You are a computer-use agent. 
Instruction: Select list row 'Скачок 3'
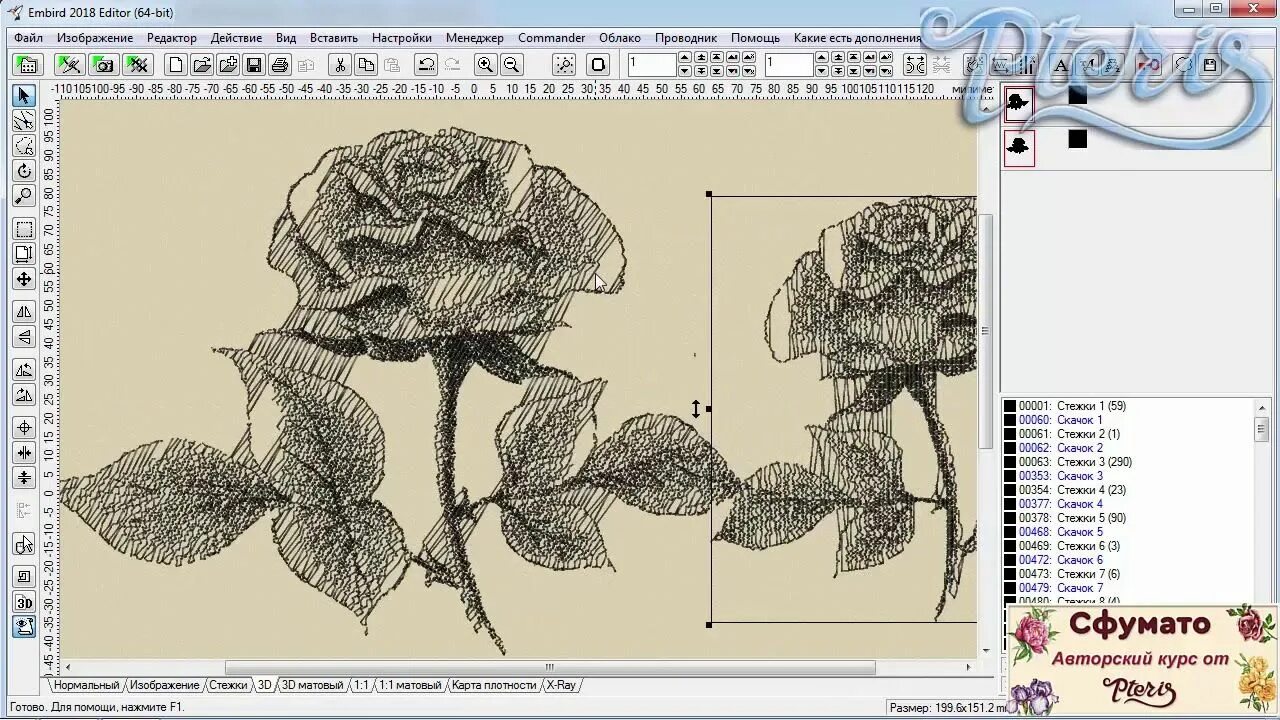tap(1128, 476)
